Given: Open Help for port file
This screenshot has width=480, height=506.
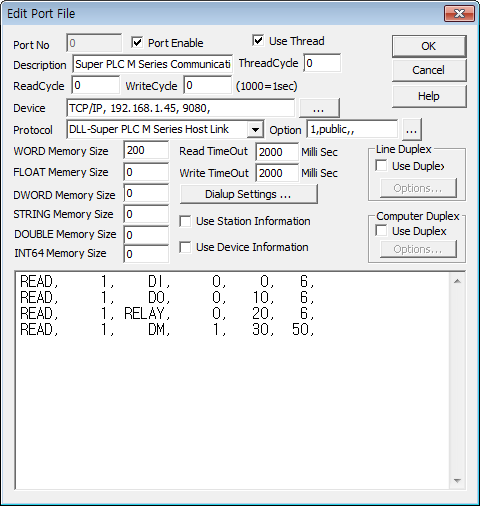Looking at the screenshot, I should tap(429, 96).
